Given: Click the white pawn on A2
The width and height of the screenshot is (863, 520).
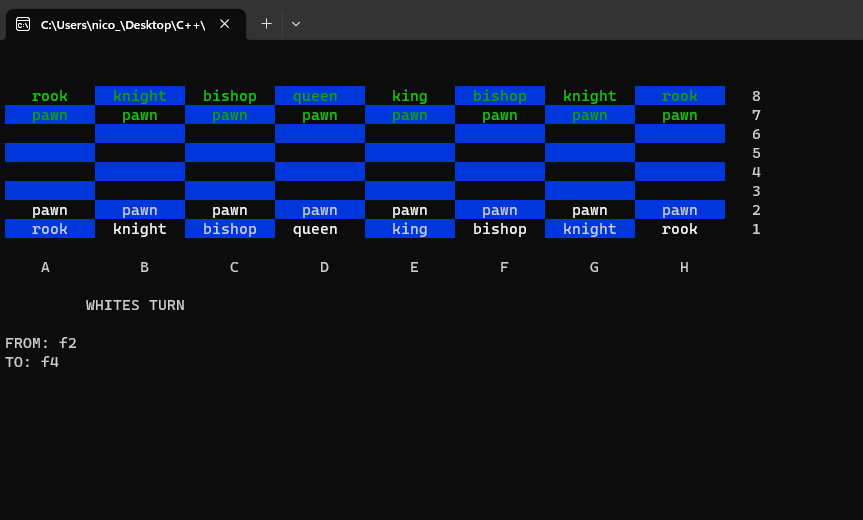Looking at the screenshot, I should pyautogui.click(x=50, y=211).
